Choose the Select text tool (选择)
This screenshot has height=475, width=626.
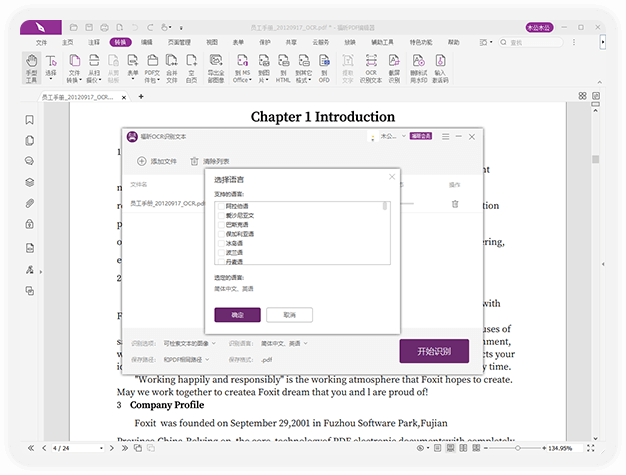coord(51,67)
